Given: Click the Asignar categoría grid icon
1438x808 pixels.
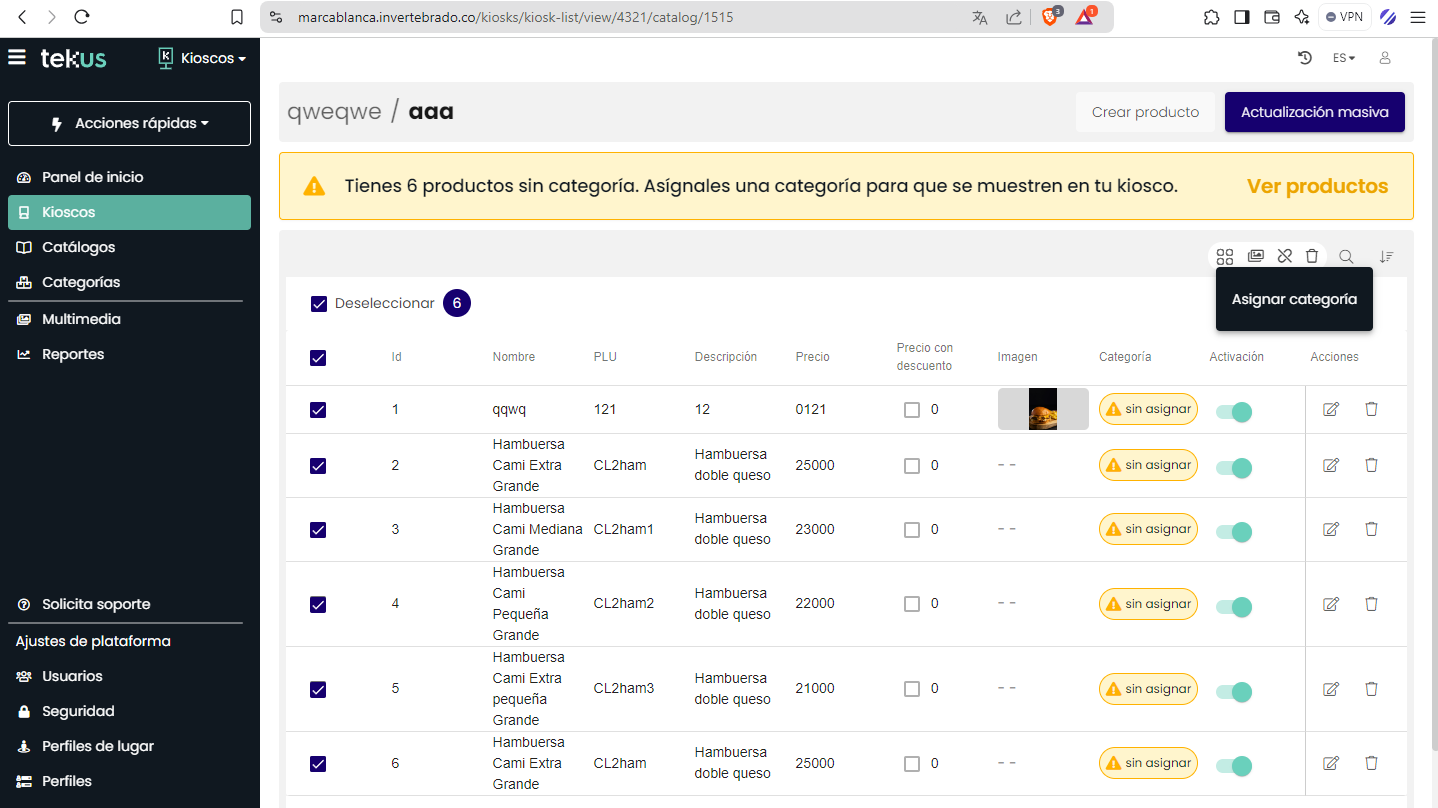Looking at the screenshot, I should click(1225, 257).
